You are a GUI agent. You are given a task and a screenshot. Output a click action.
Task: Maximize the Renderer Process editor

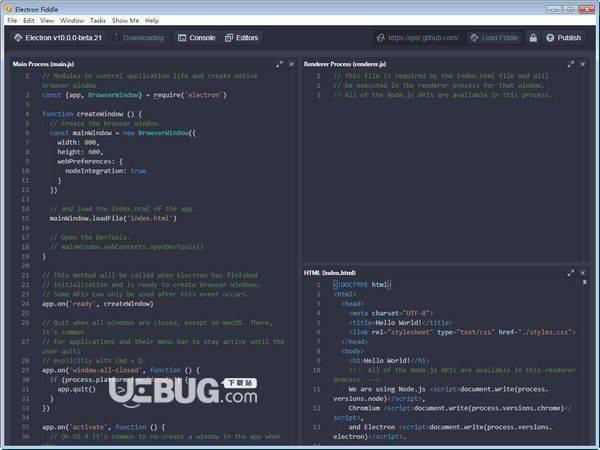coord(571,64)
